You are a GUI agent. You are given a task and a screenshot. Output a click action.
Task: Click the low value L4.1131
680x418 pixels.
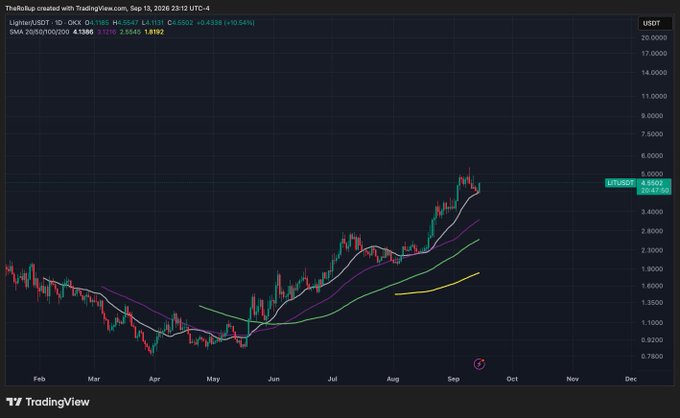click(x=153, y=23)
